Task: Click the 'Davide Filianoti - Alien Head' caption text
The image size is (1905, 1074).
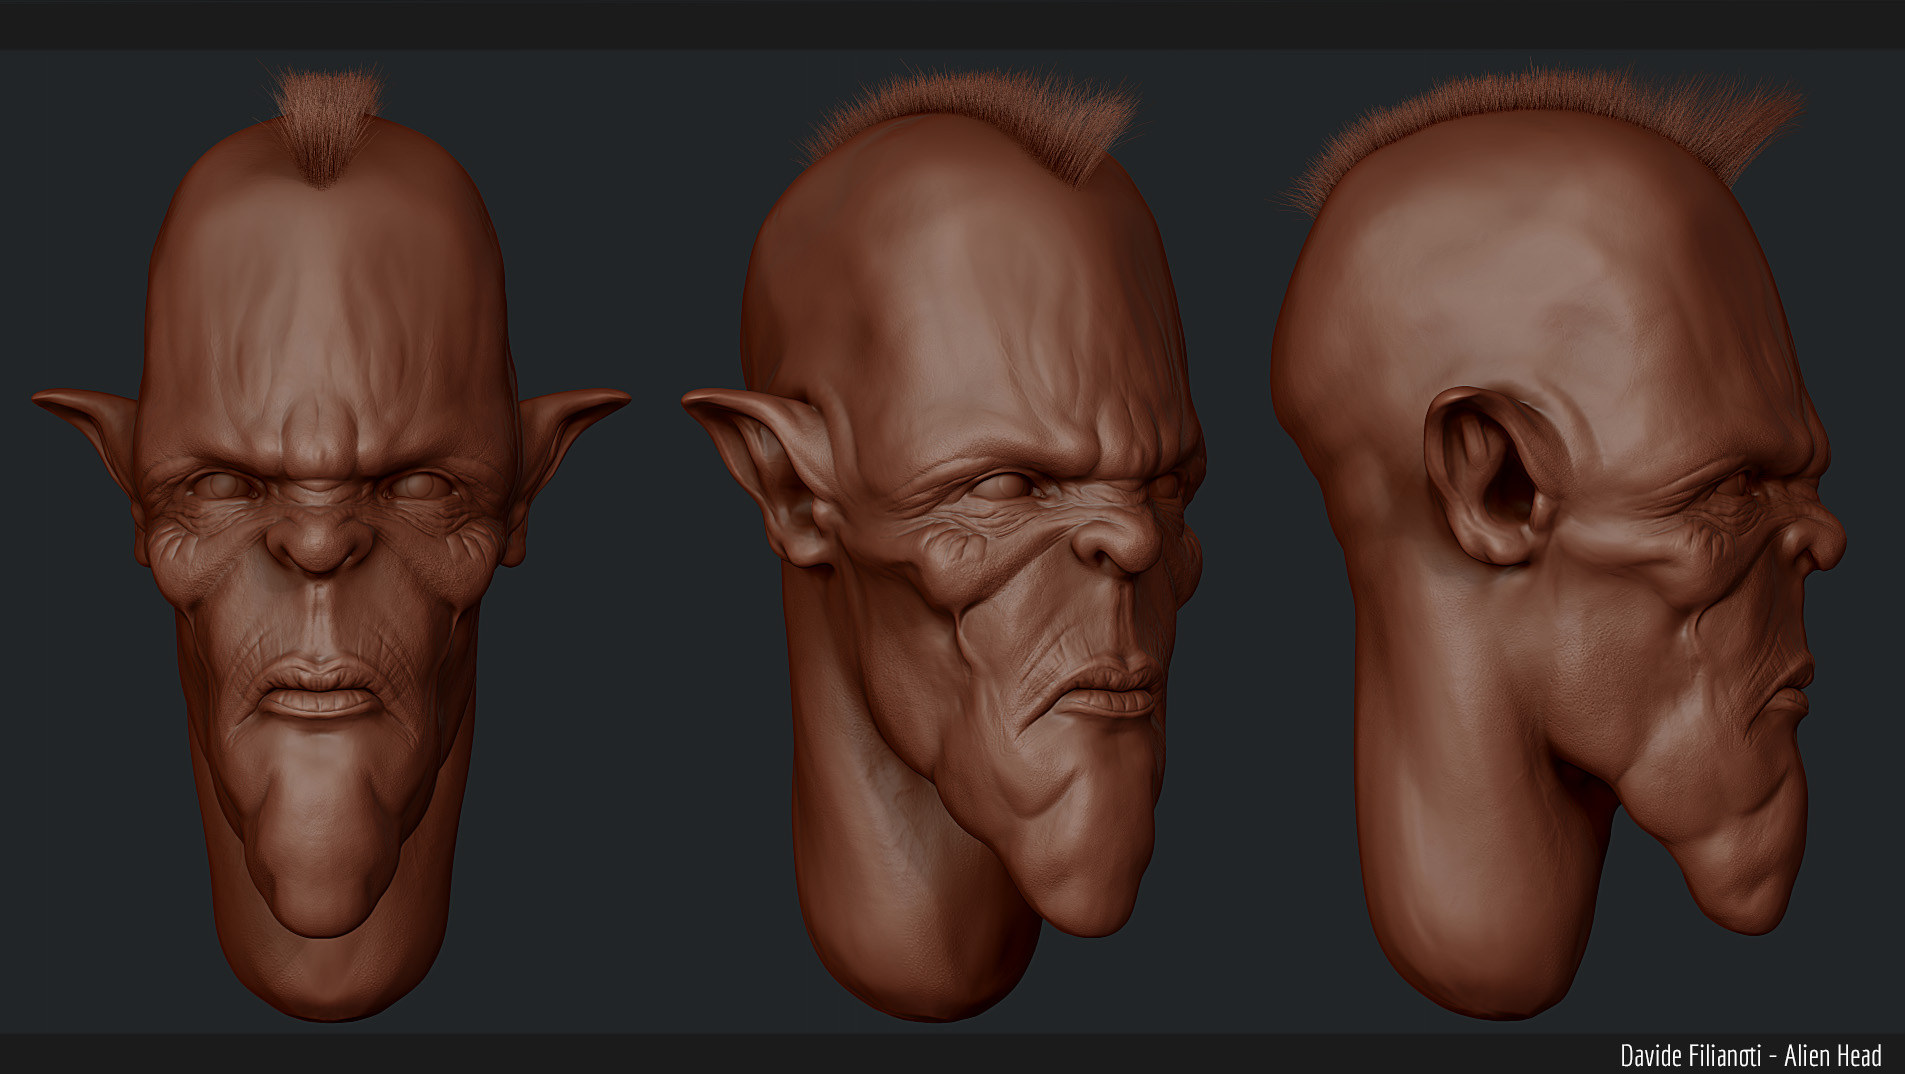Action: tap(1751, 1055)
